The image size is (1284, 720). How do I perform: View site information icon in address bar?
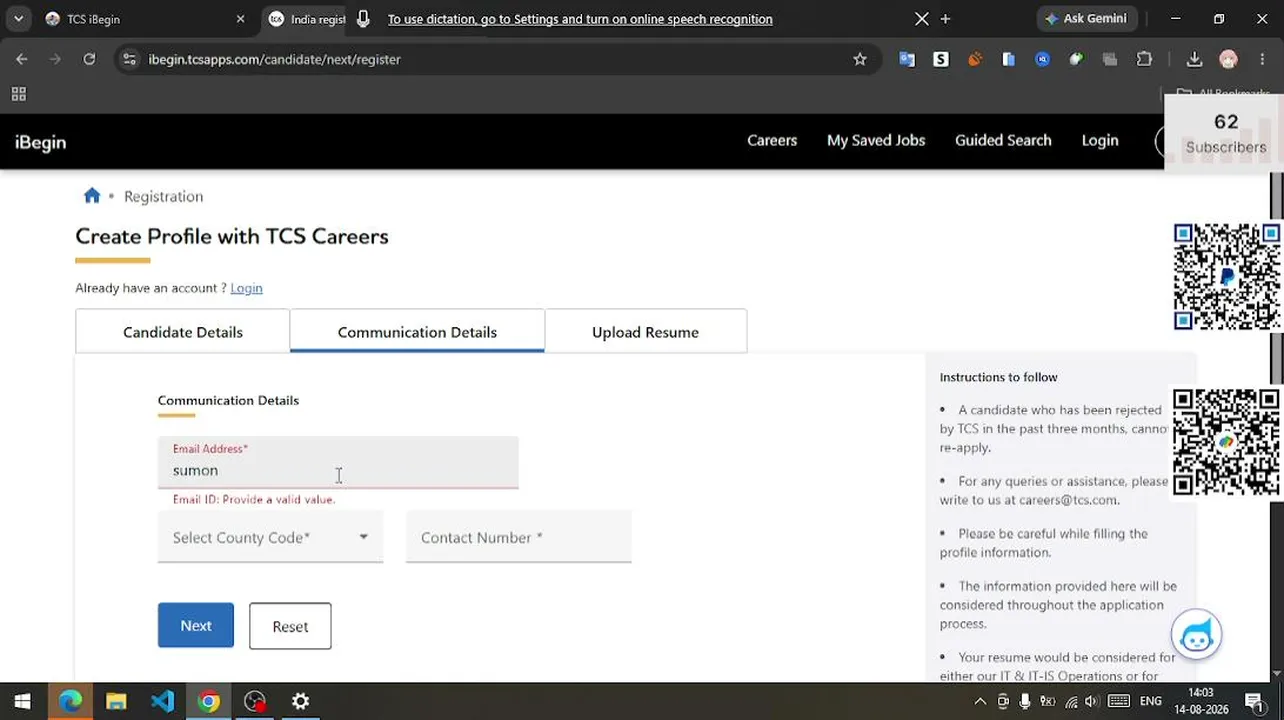(x=129, y=59)
